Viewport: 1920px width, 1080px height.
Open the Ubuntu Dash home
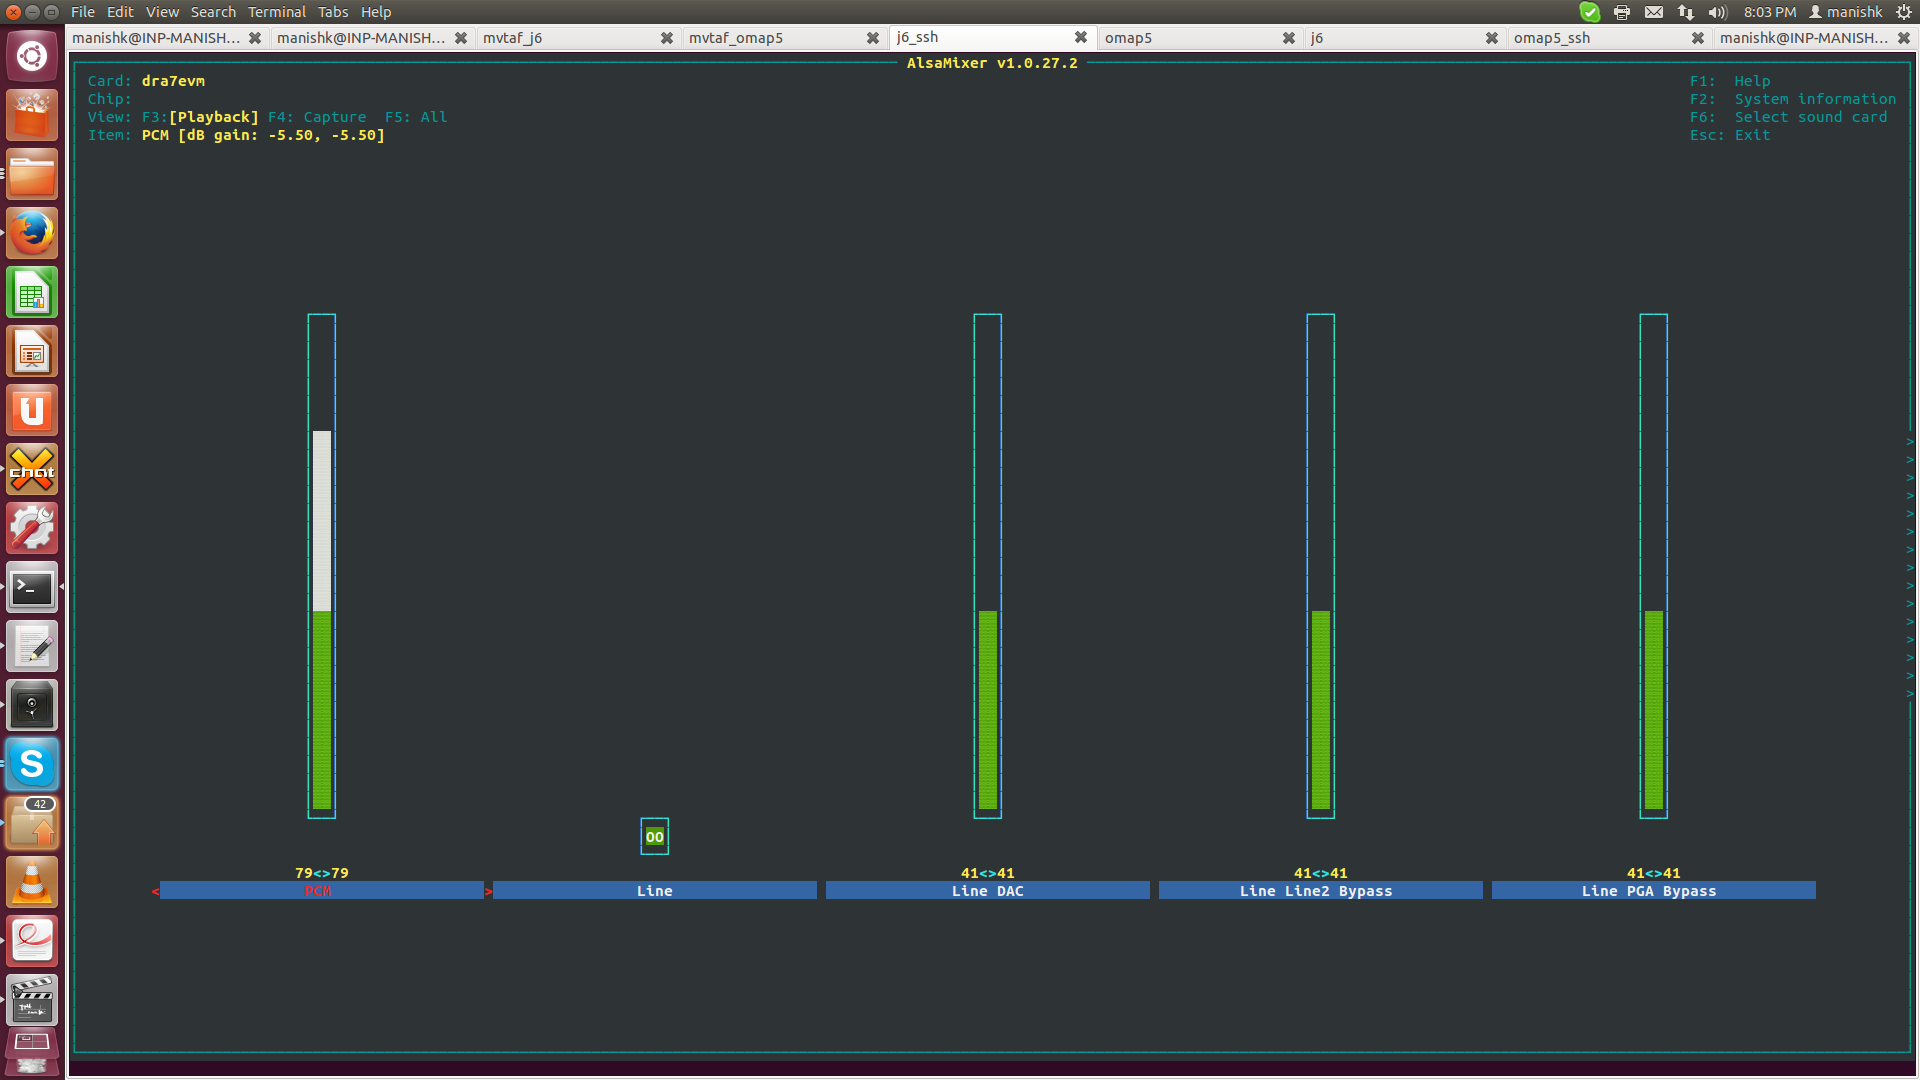tap(32, 56)
